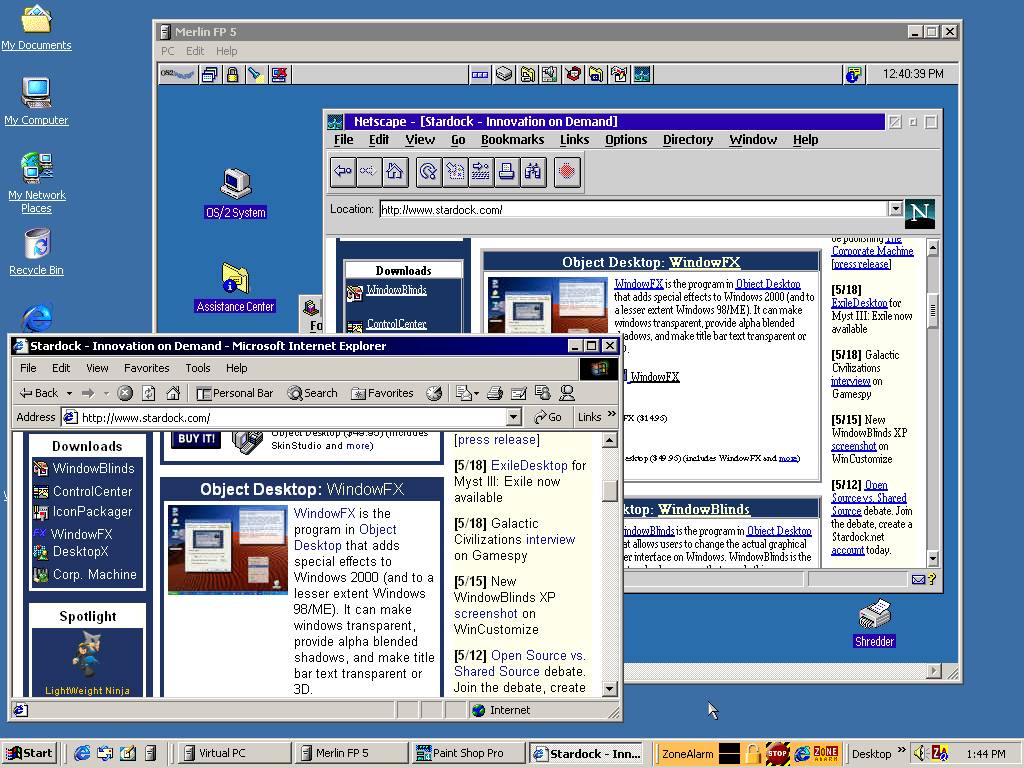1024x768 pixels.
Task: Click the Home icon in Netscape toolbar
Action: (395, 172)
